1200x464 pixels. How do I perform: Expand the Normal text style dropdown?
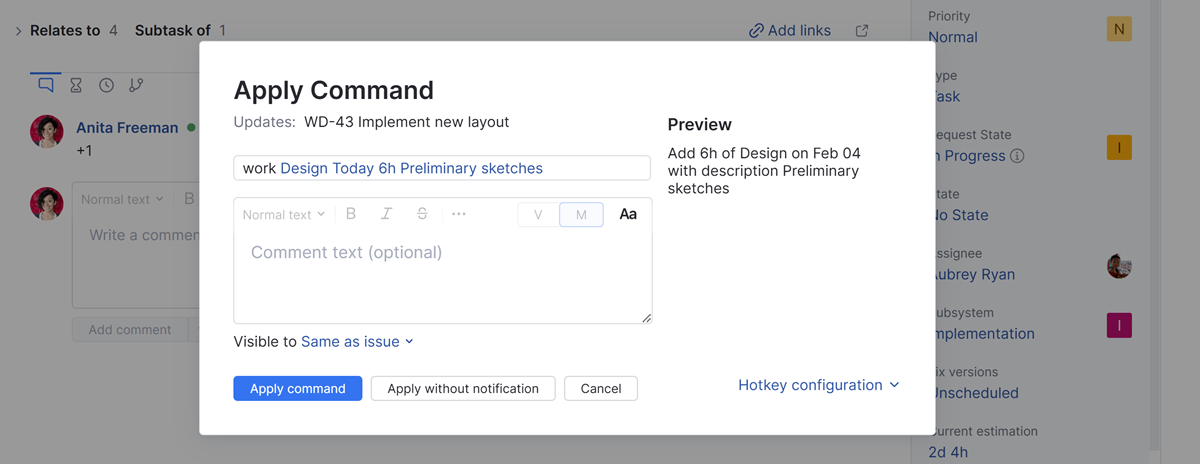click(x=284, y=215)
